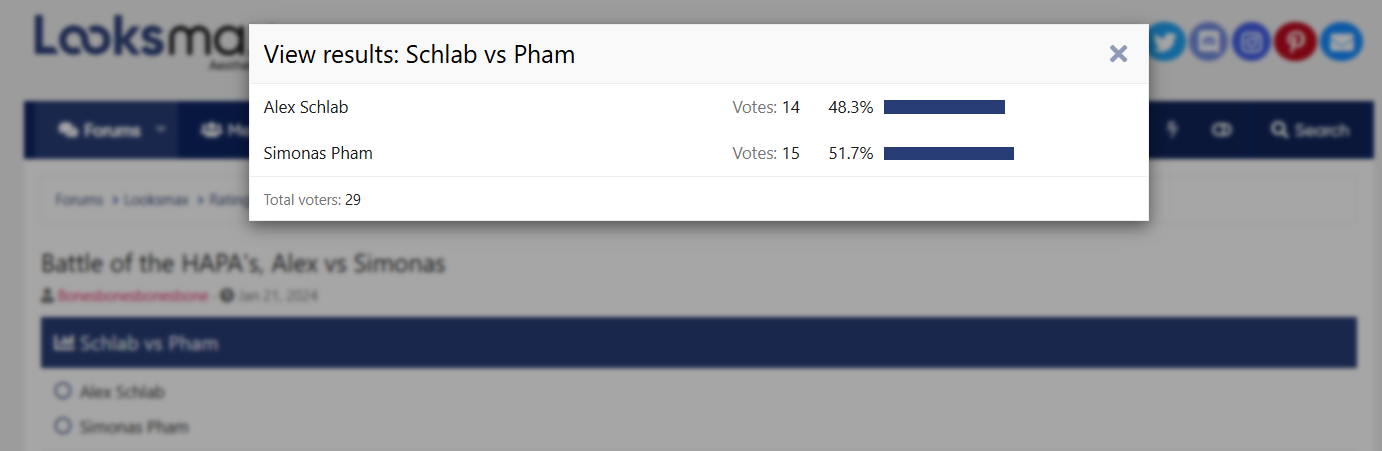Click the toggle-shaped icon in navbar

coord(1221,130)
